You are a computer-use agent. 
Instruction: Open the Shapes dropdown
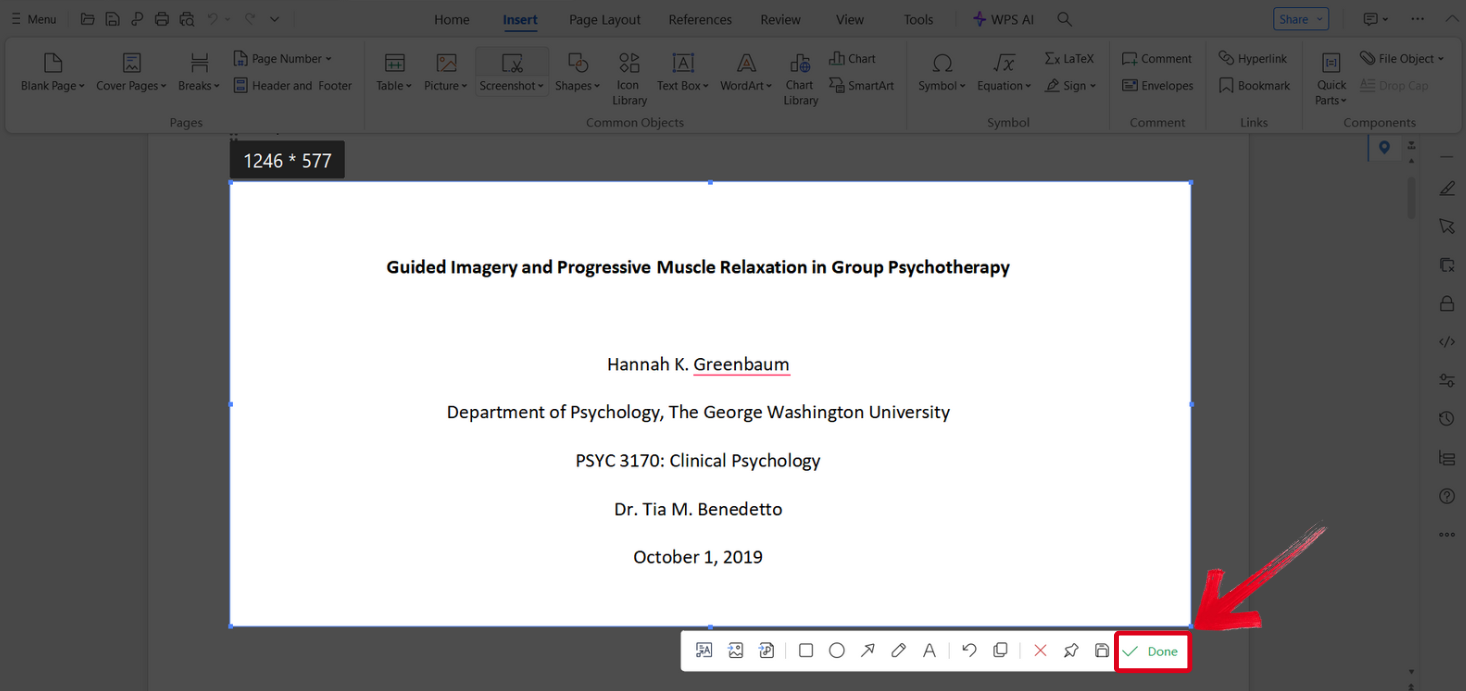coord(578,73)
